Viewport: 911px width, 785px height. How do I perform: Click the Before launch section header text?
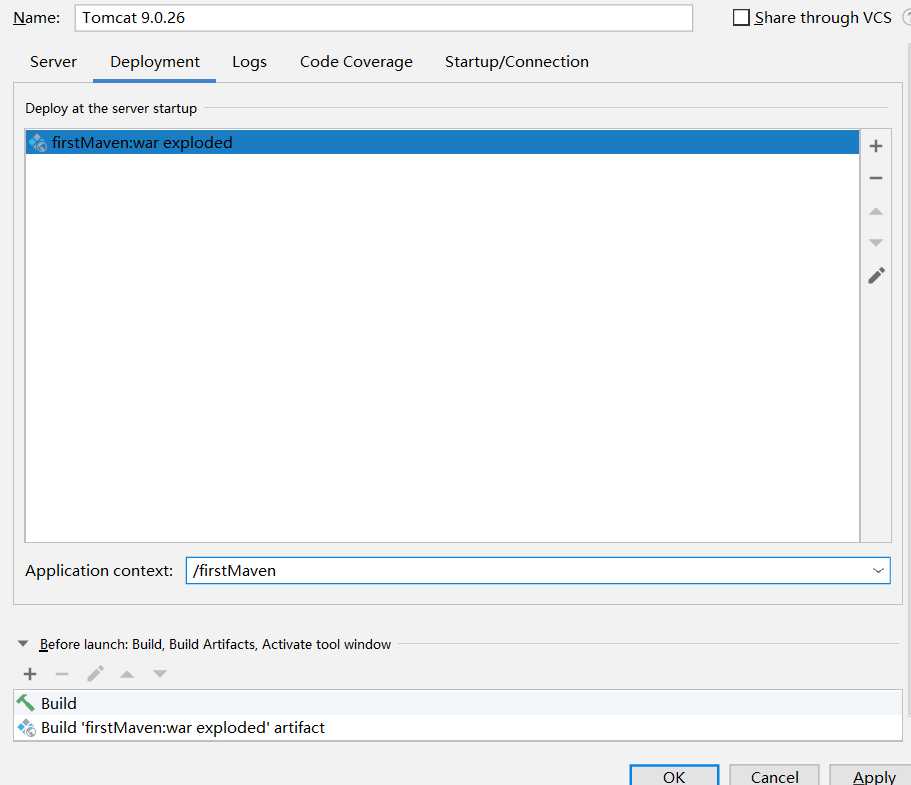(215, 644)
